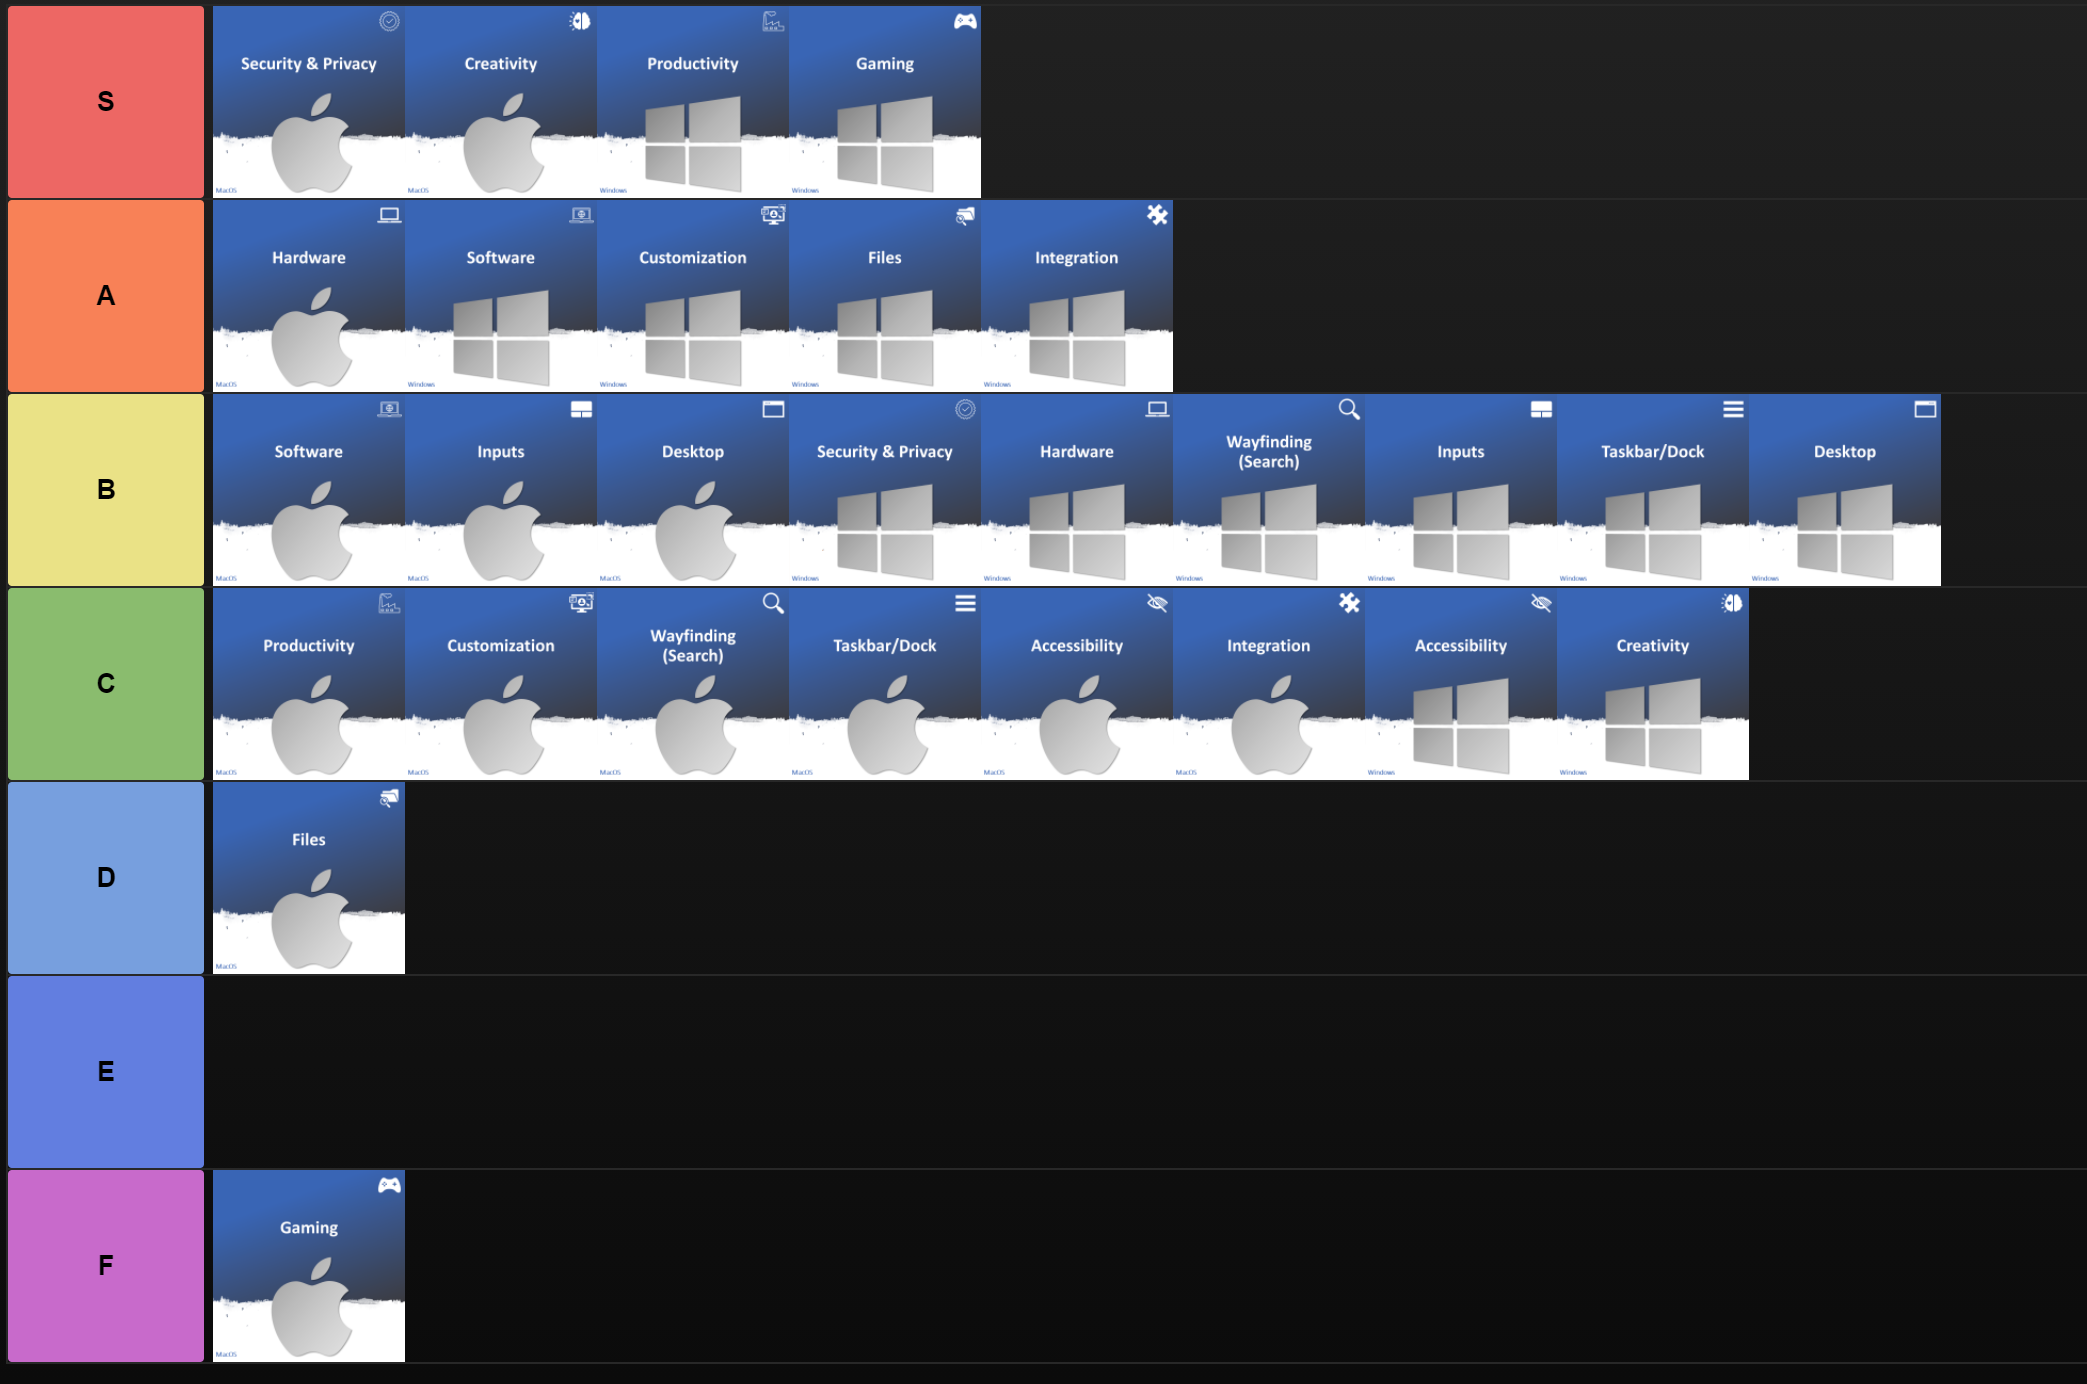Image resolution: width=2087 pixels, height=1384 pixels.
Task: Toggle the Software Mac tile in row B
Action: (x=309, y=491)
